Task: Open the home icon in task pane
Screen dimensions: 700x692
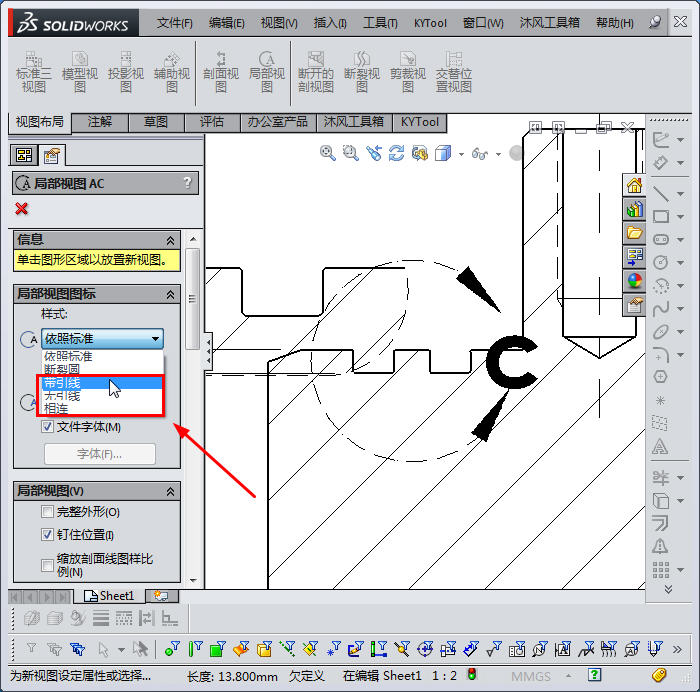Action: pos(634,186)
